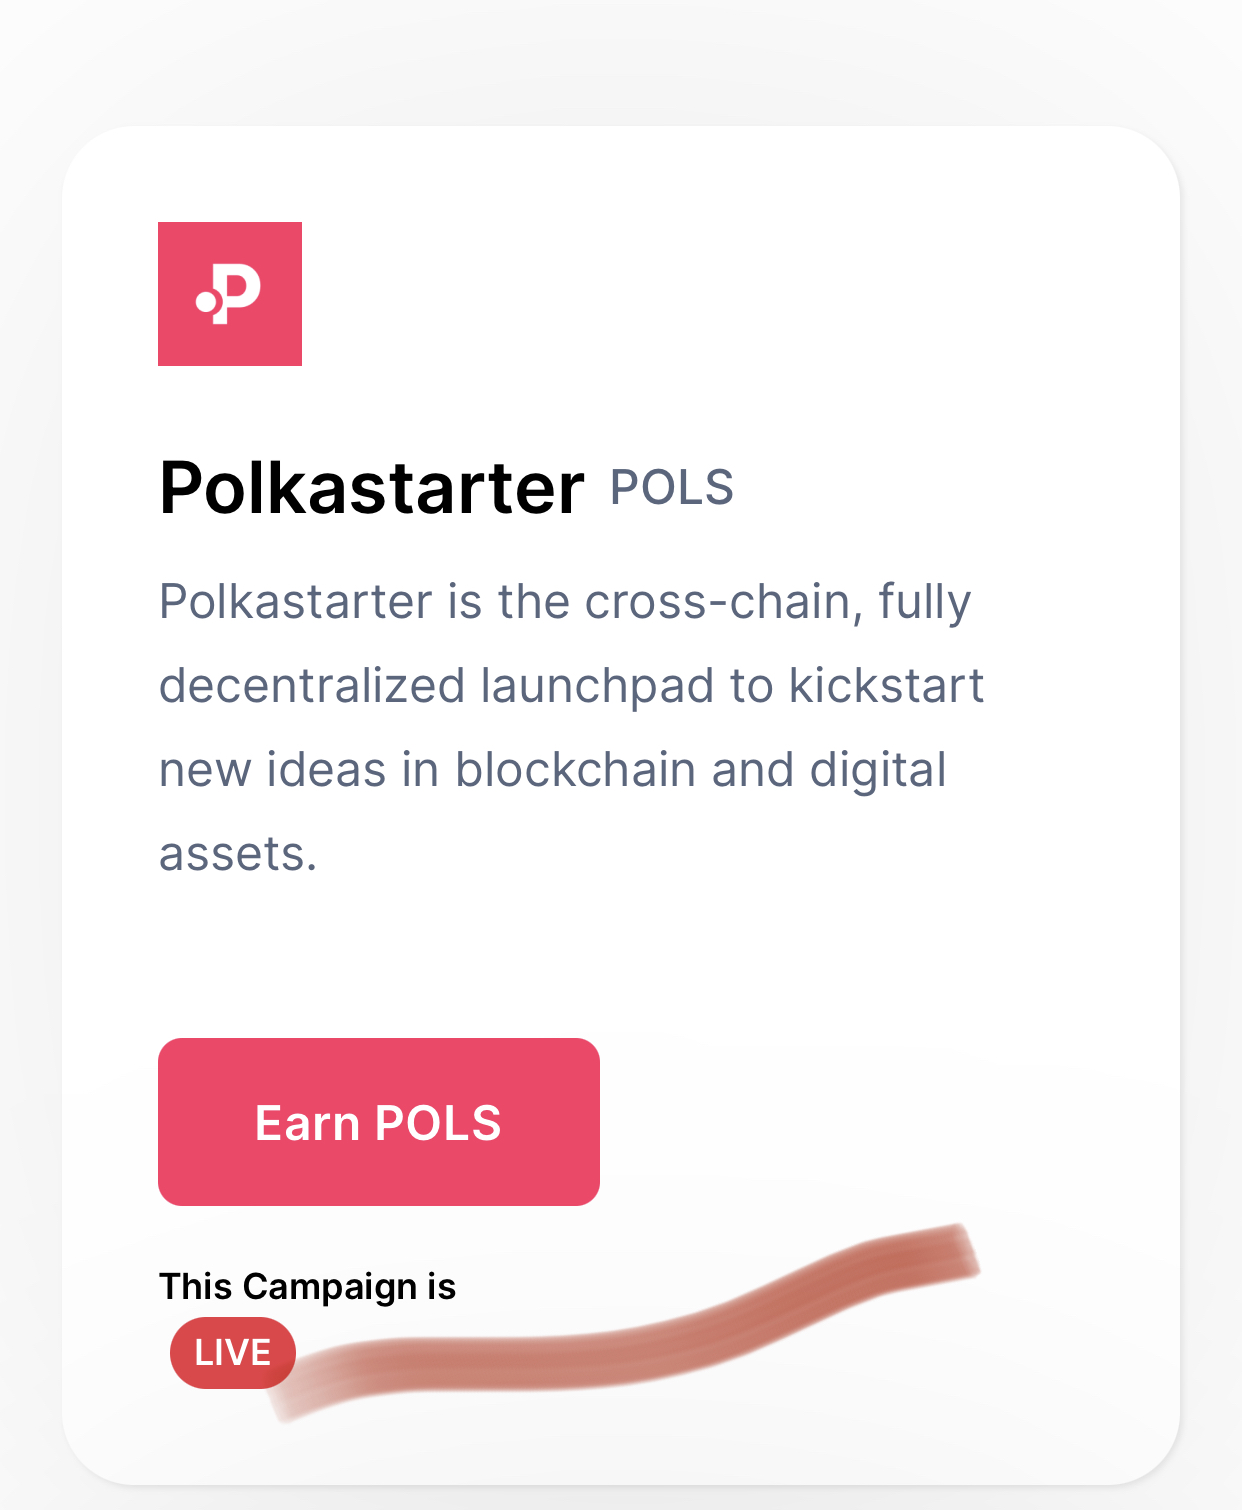1242x1510 pixels.
Task: Select the Polkastarter project title
Action: click(371, 488)
